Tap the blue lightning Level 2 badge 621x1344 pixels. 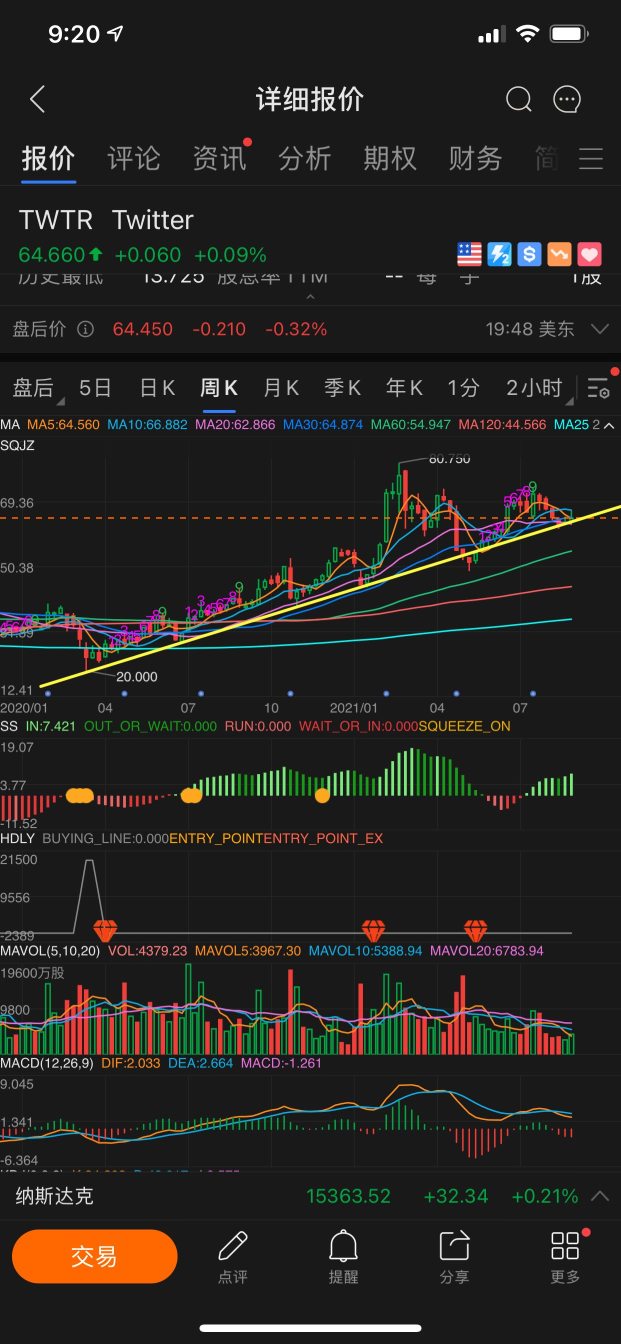499,254
